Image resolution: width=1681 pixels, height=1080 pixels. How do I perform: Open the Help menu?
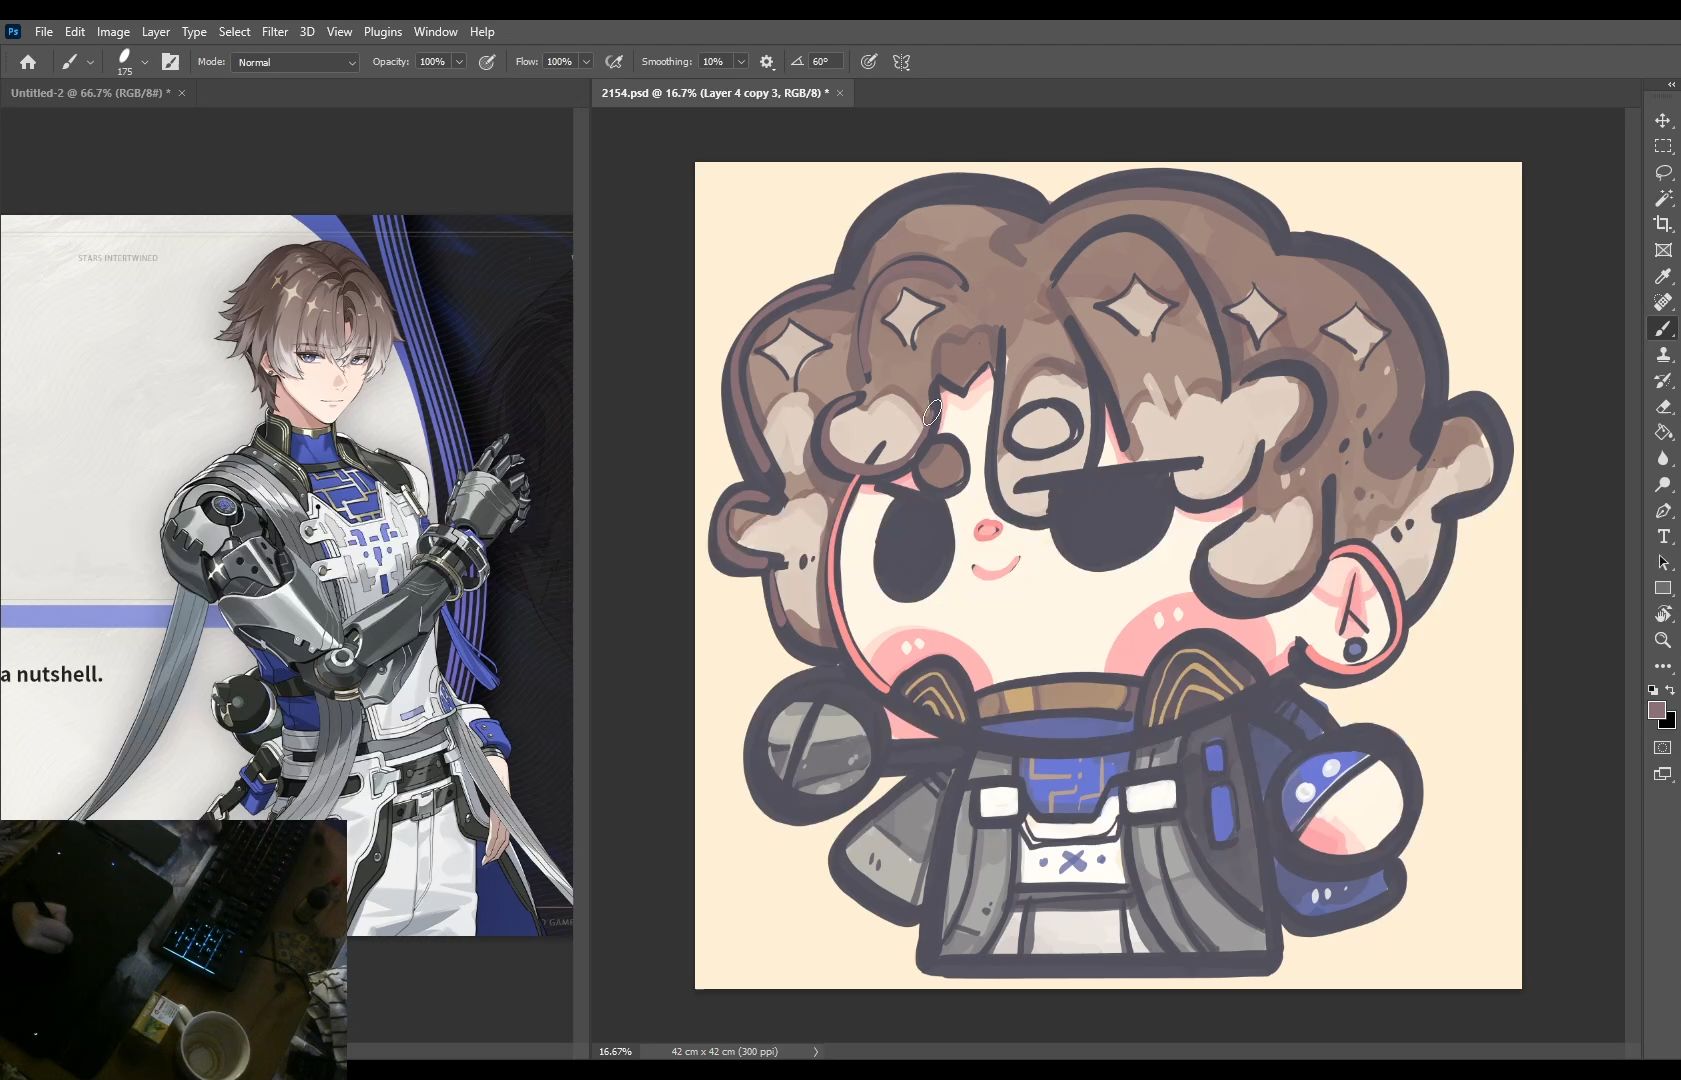pos(482,32)
